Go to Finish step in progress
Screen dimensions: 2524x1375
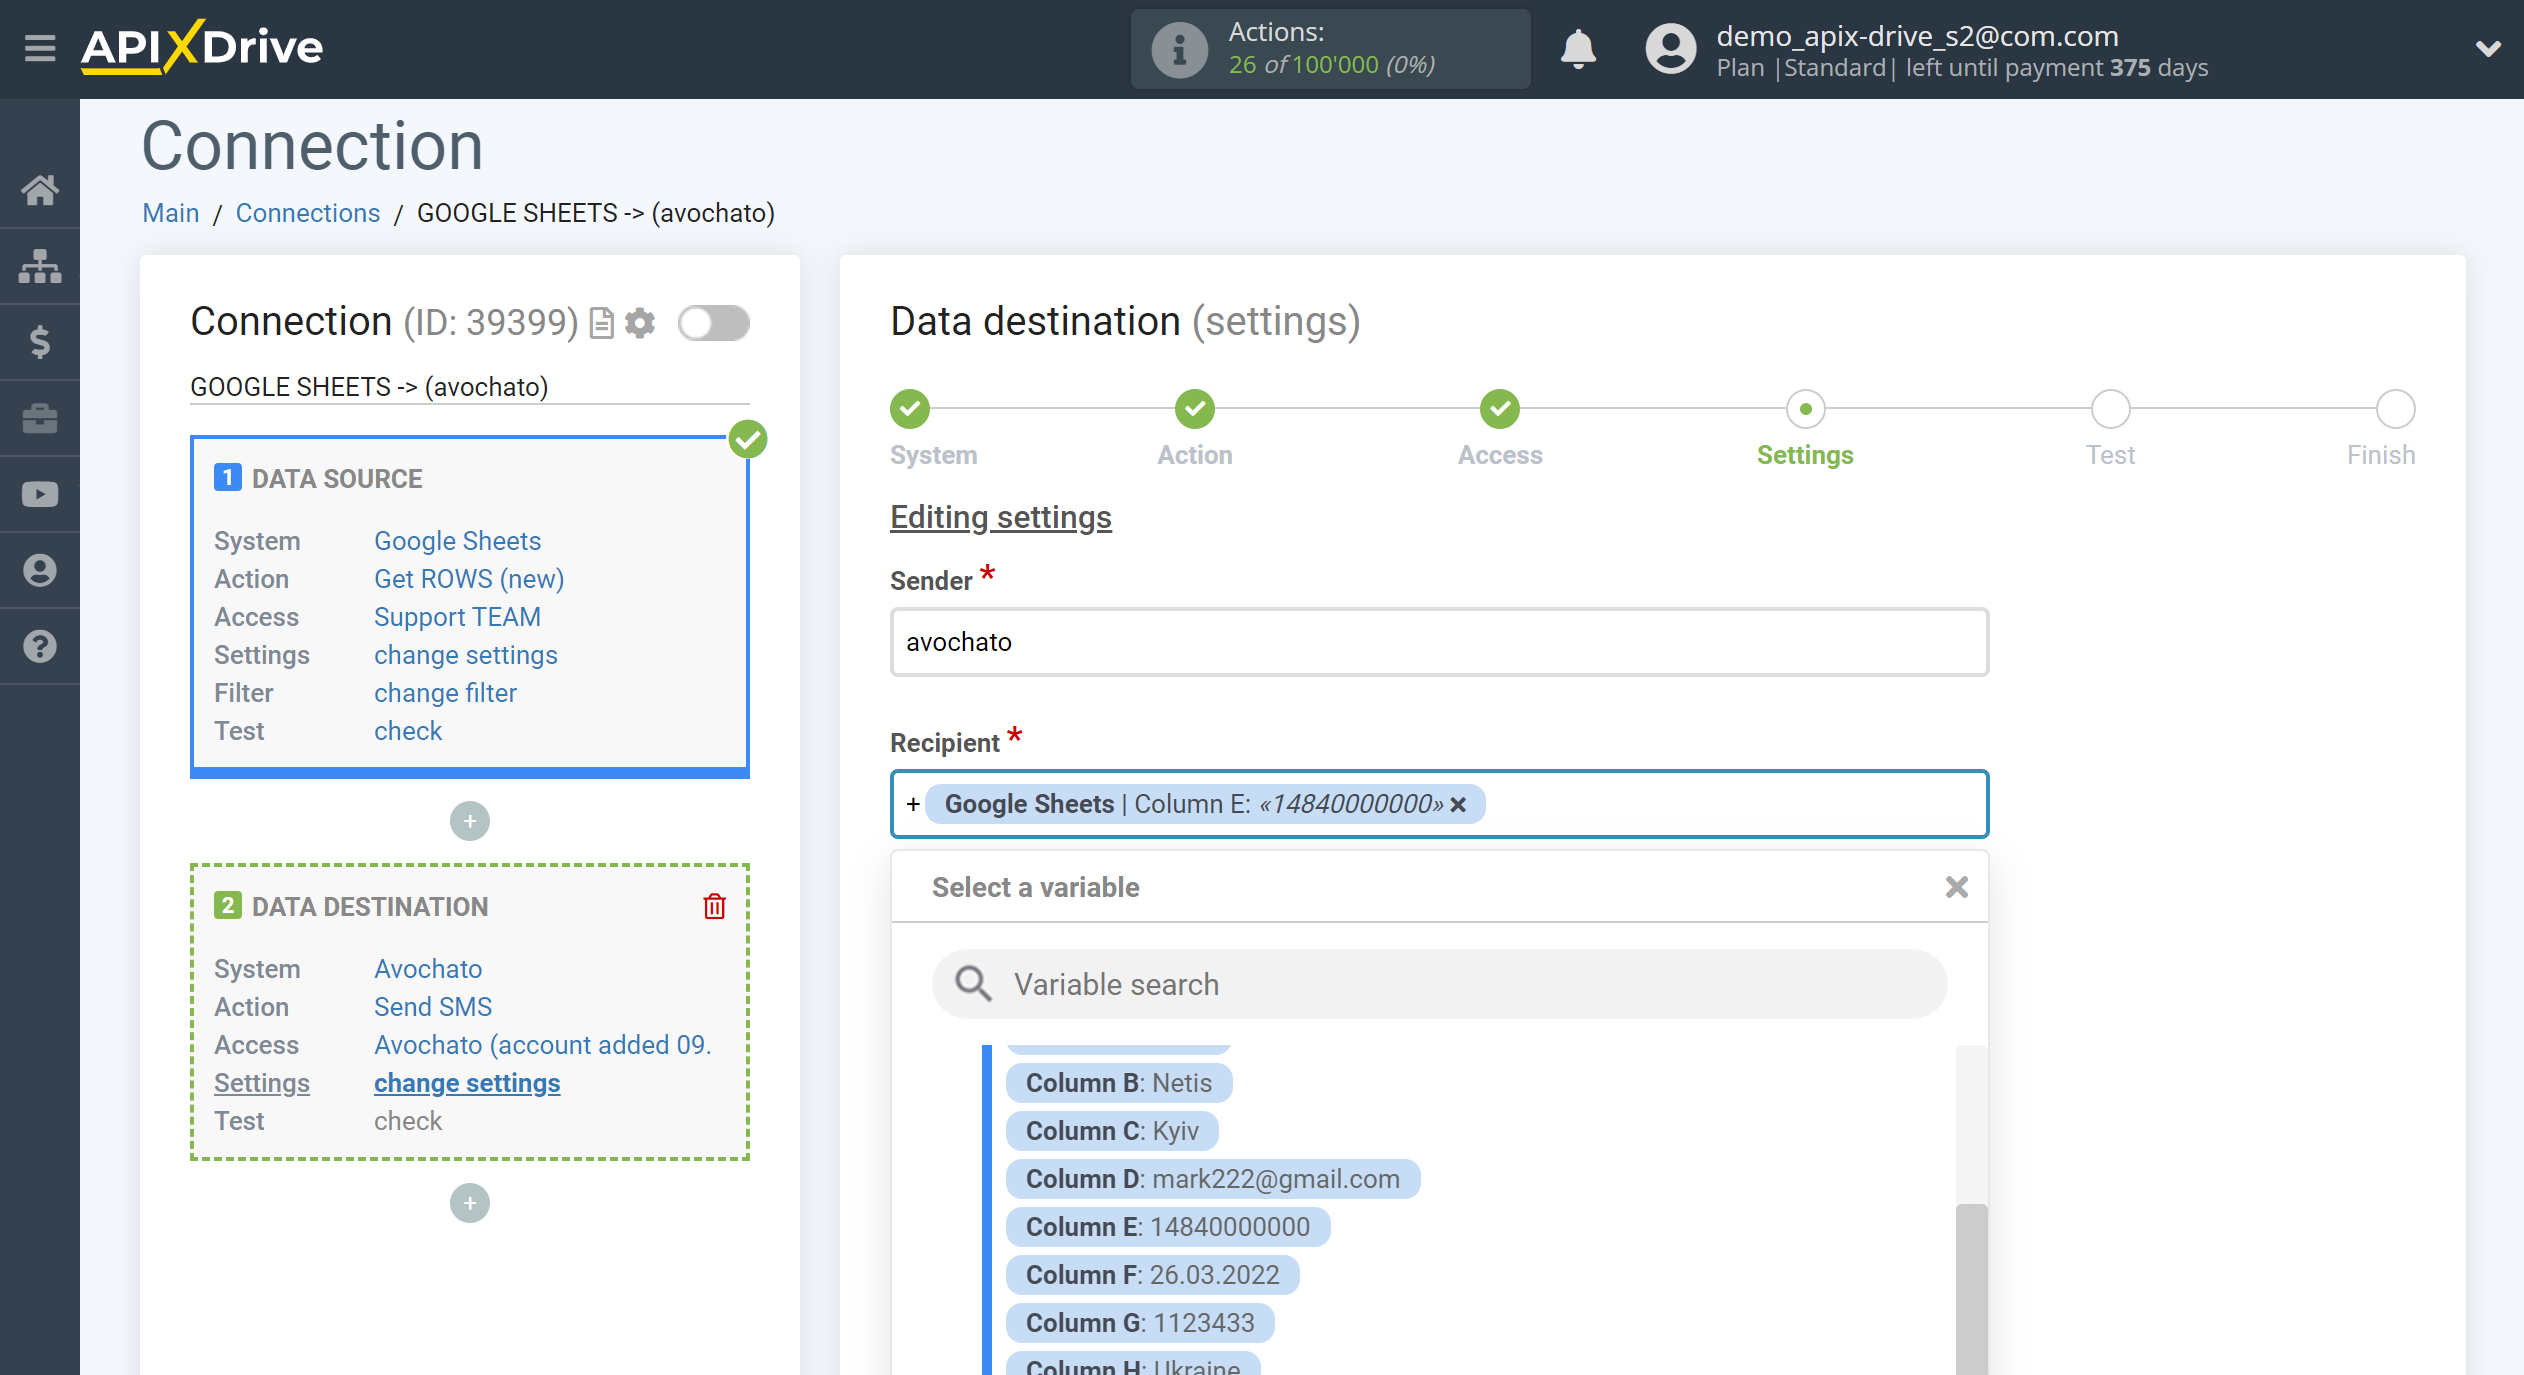click(2396, 409)
